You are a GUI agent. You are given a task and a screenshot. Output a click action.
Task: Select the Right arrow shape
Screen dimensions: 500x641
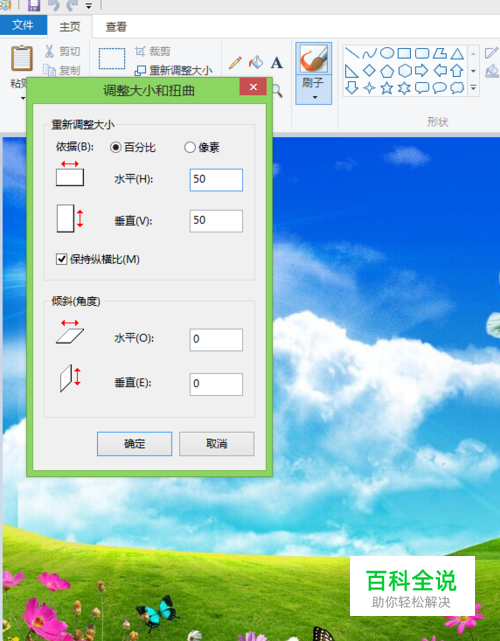pos(422,71)
